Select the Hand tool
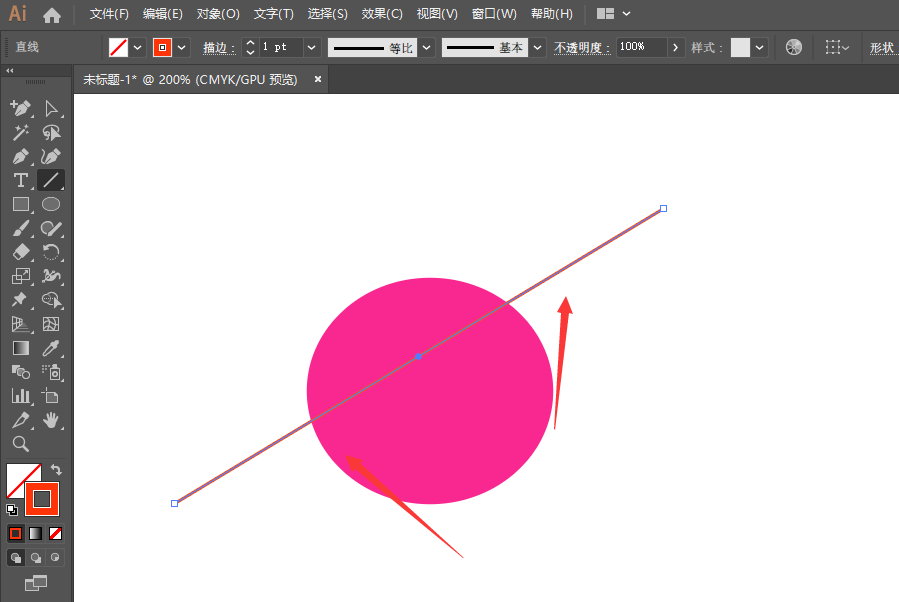The image size is (899, 602). pos(51,420)
